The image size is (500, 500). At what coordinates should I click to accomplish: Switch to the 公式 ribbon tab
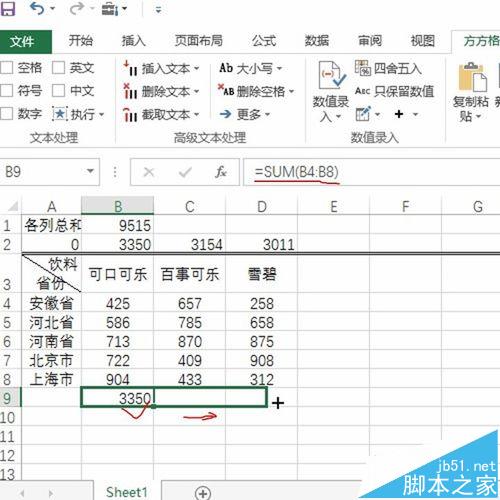[264, 41]
